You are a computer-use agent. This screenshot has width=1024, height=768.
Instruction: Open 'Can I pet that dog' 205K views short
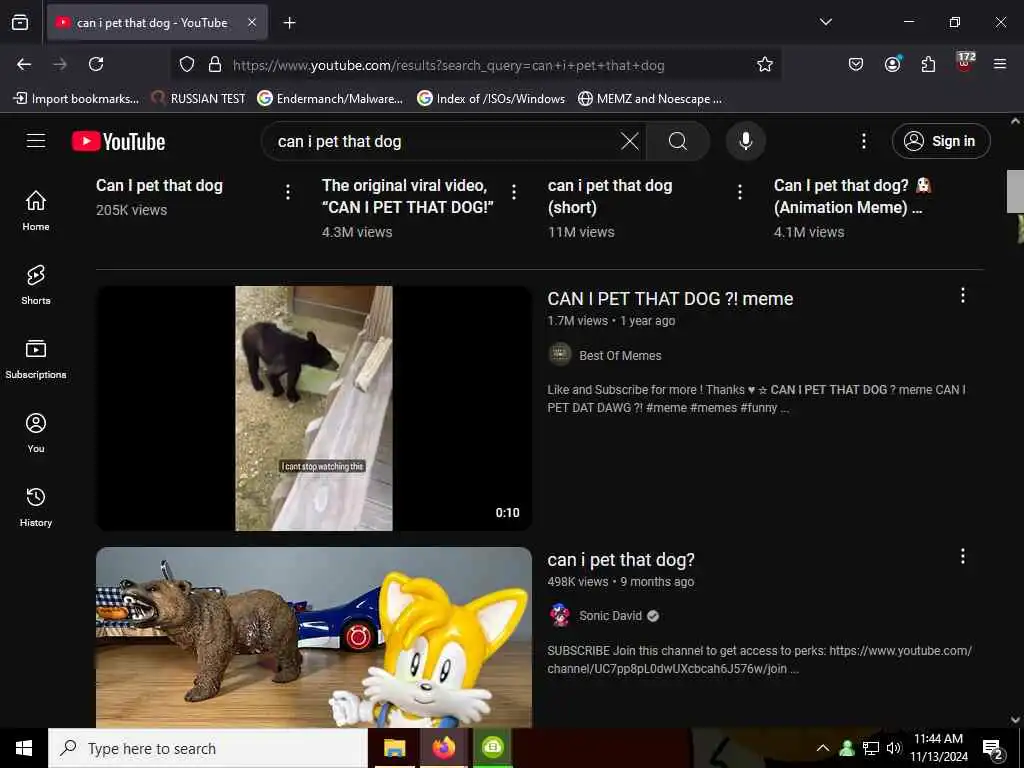[159, 185]
